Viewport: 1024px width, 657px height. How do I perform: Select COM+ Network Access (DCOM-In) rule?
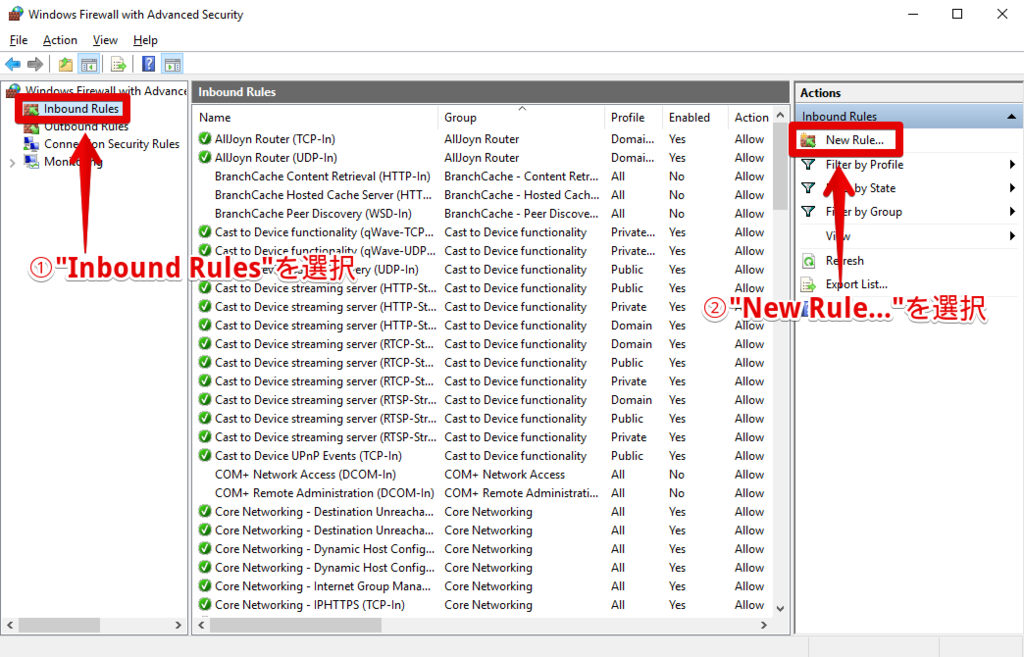coord(305,474)
